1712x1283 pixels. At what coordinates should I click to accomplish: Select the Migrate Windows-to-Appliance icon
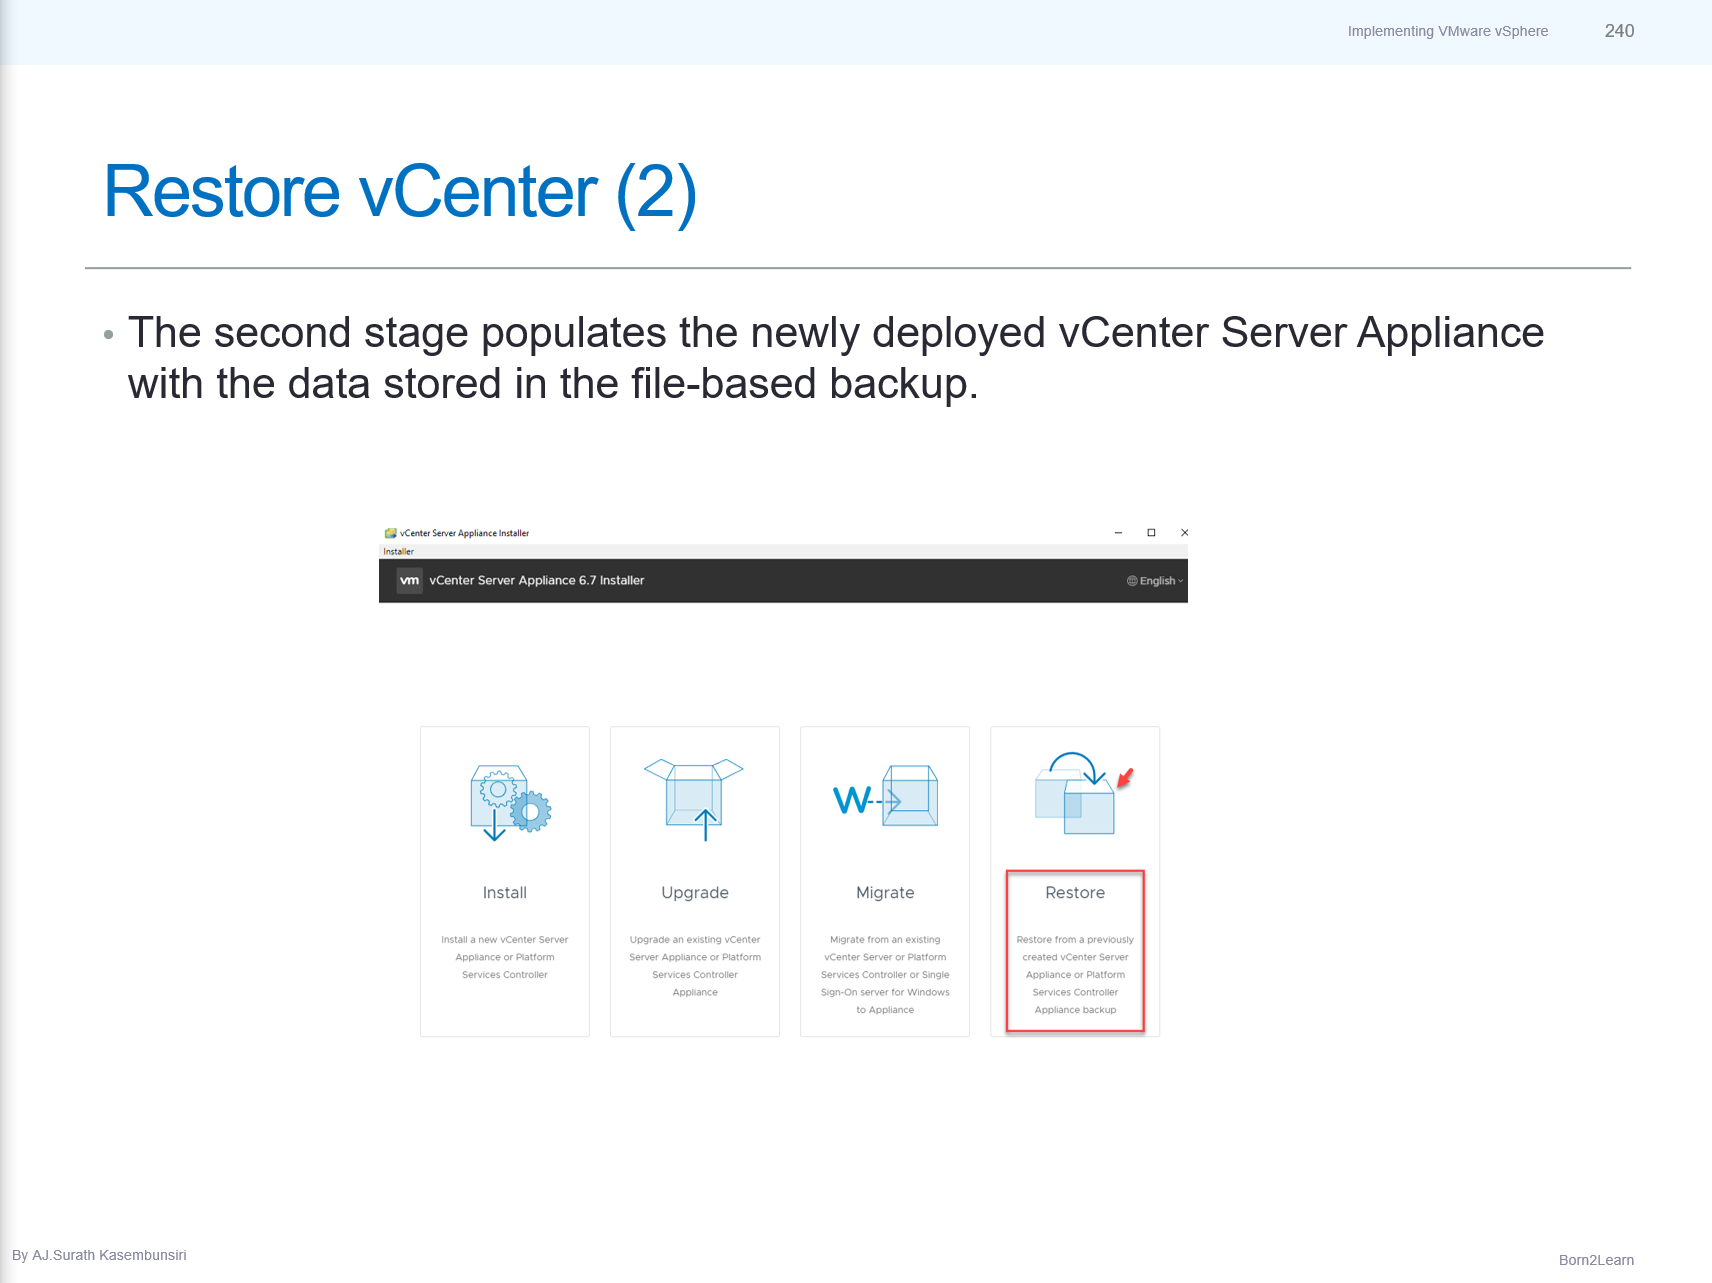884,795
